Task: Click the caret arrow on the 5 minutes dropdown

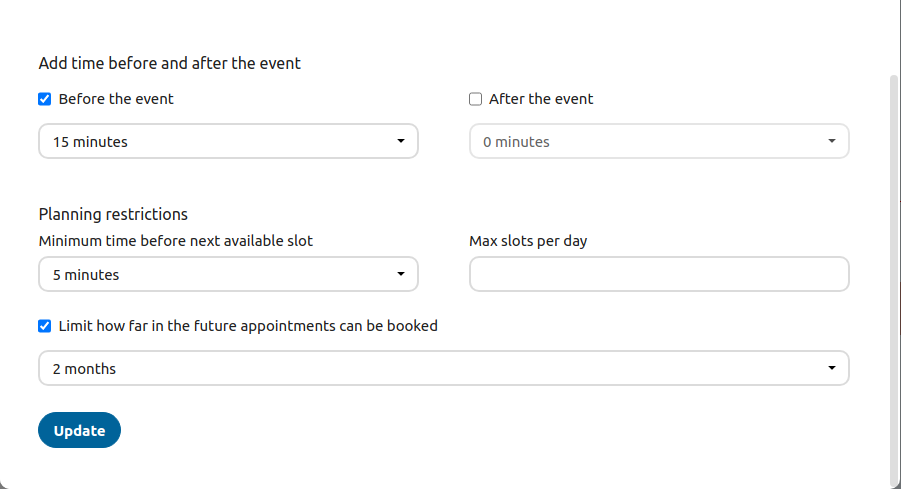Action: point(400,274)
